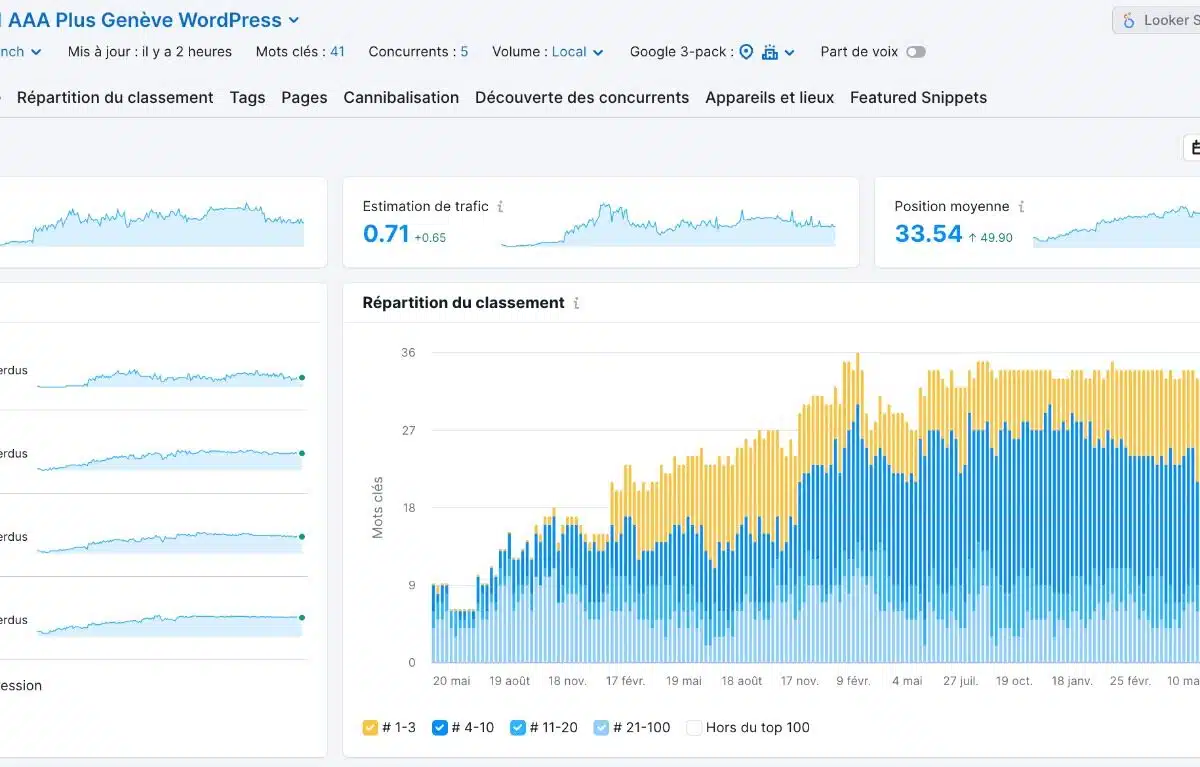This screenshot has height=767, width=1200.
Task: Uncheck the # 1-3 legend checkbox
Action: coord(370,728)
